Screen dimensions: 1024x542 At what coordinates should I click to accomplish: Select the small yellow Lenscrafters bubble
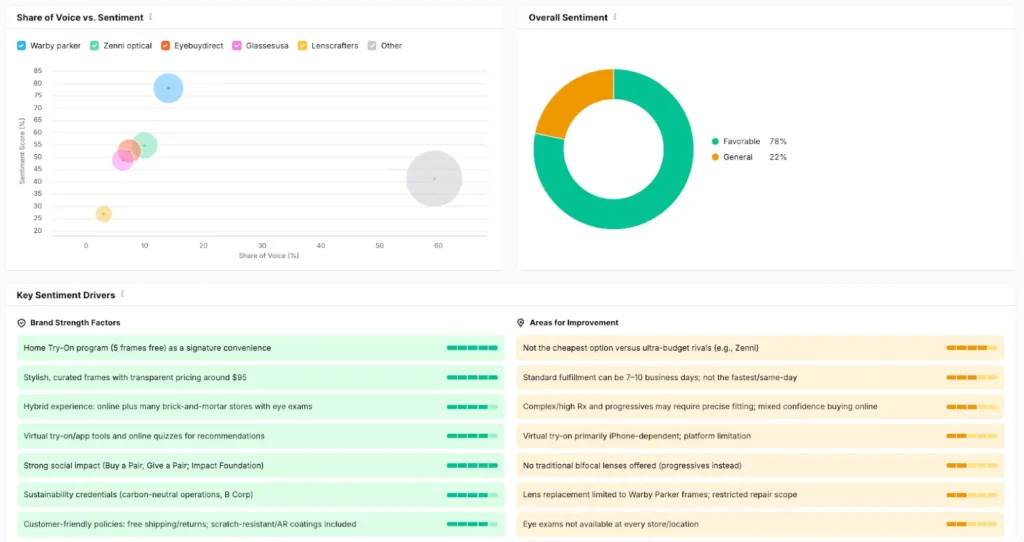point(103,214)
